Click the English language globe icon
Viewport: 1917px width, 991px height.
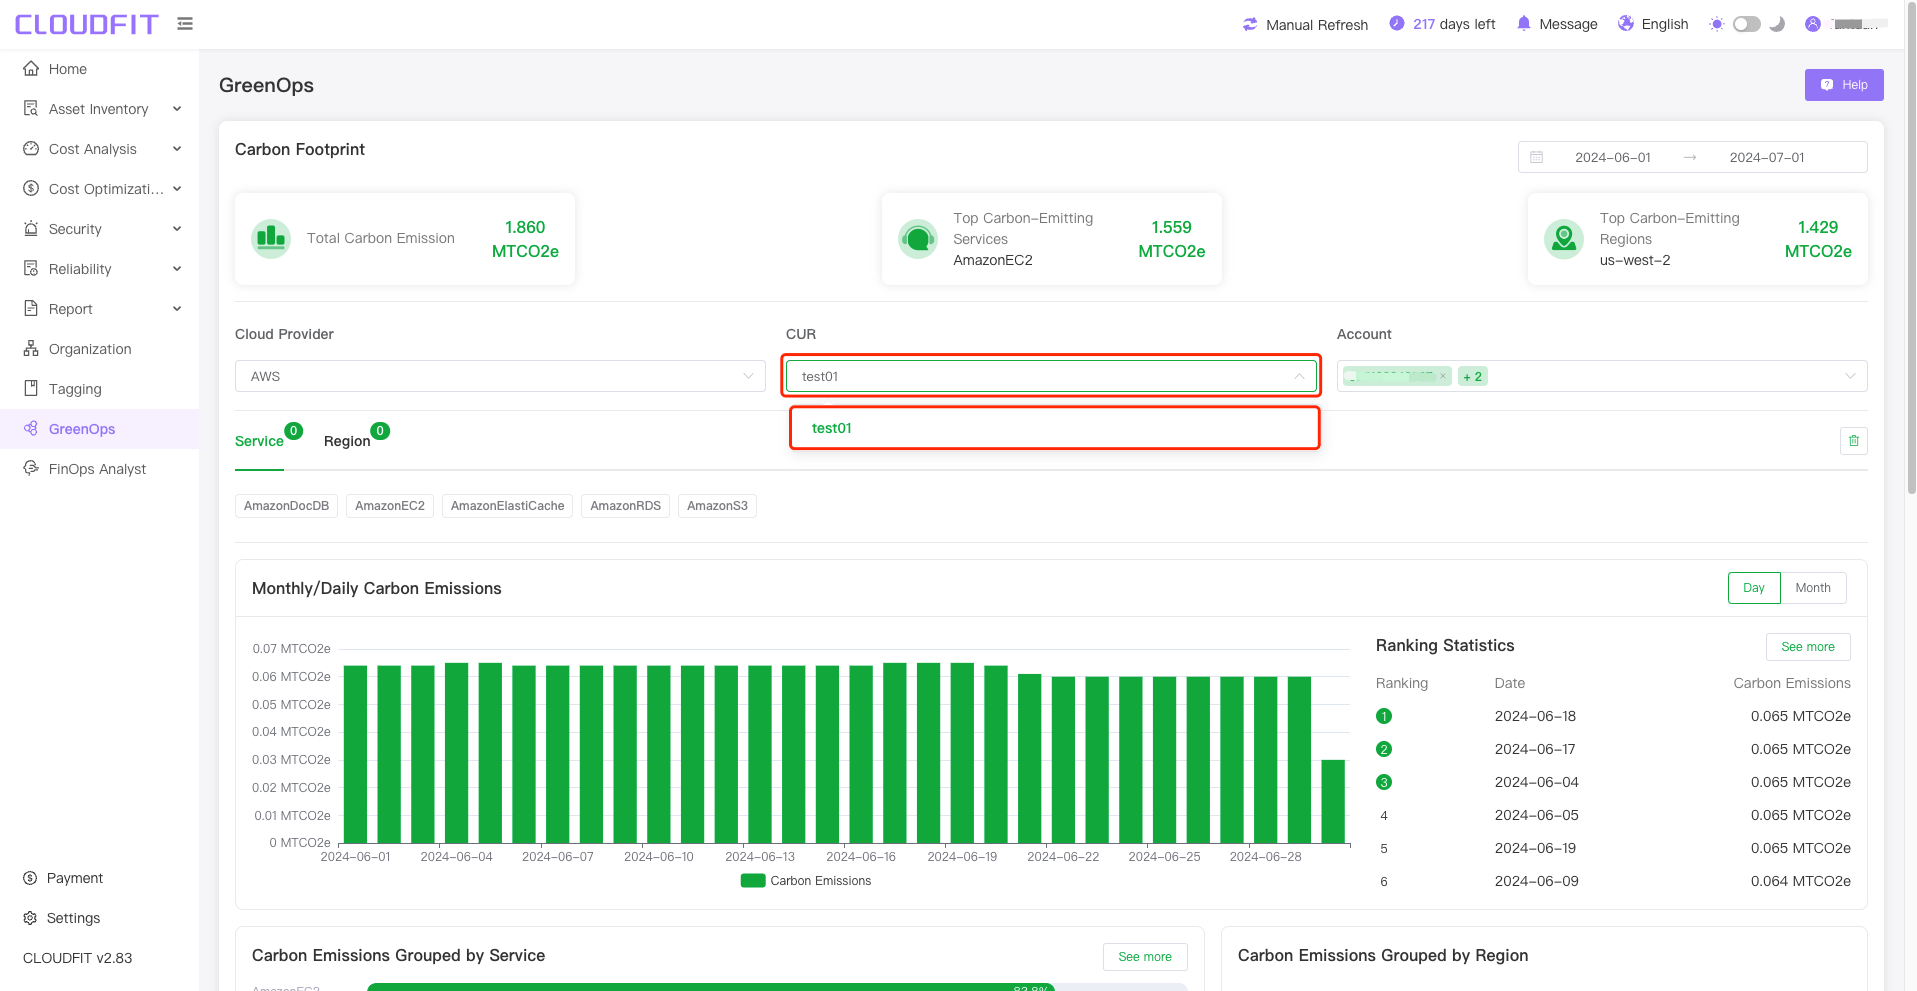click(x=1626, y=24)
